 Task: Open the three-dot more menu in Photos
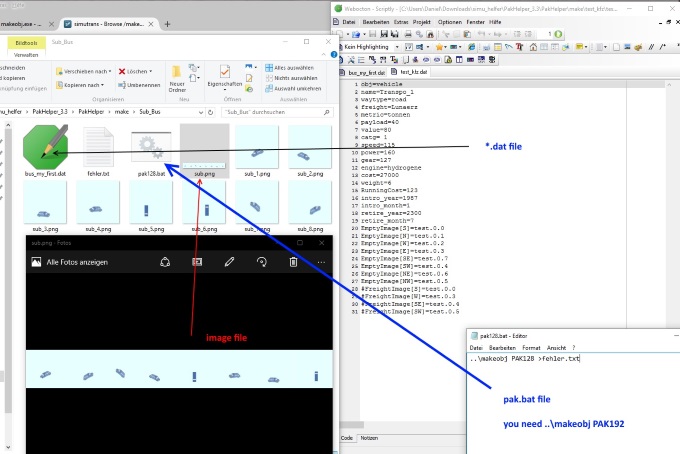click(321, 262)
